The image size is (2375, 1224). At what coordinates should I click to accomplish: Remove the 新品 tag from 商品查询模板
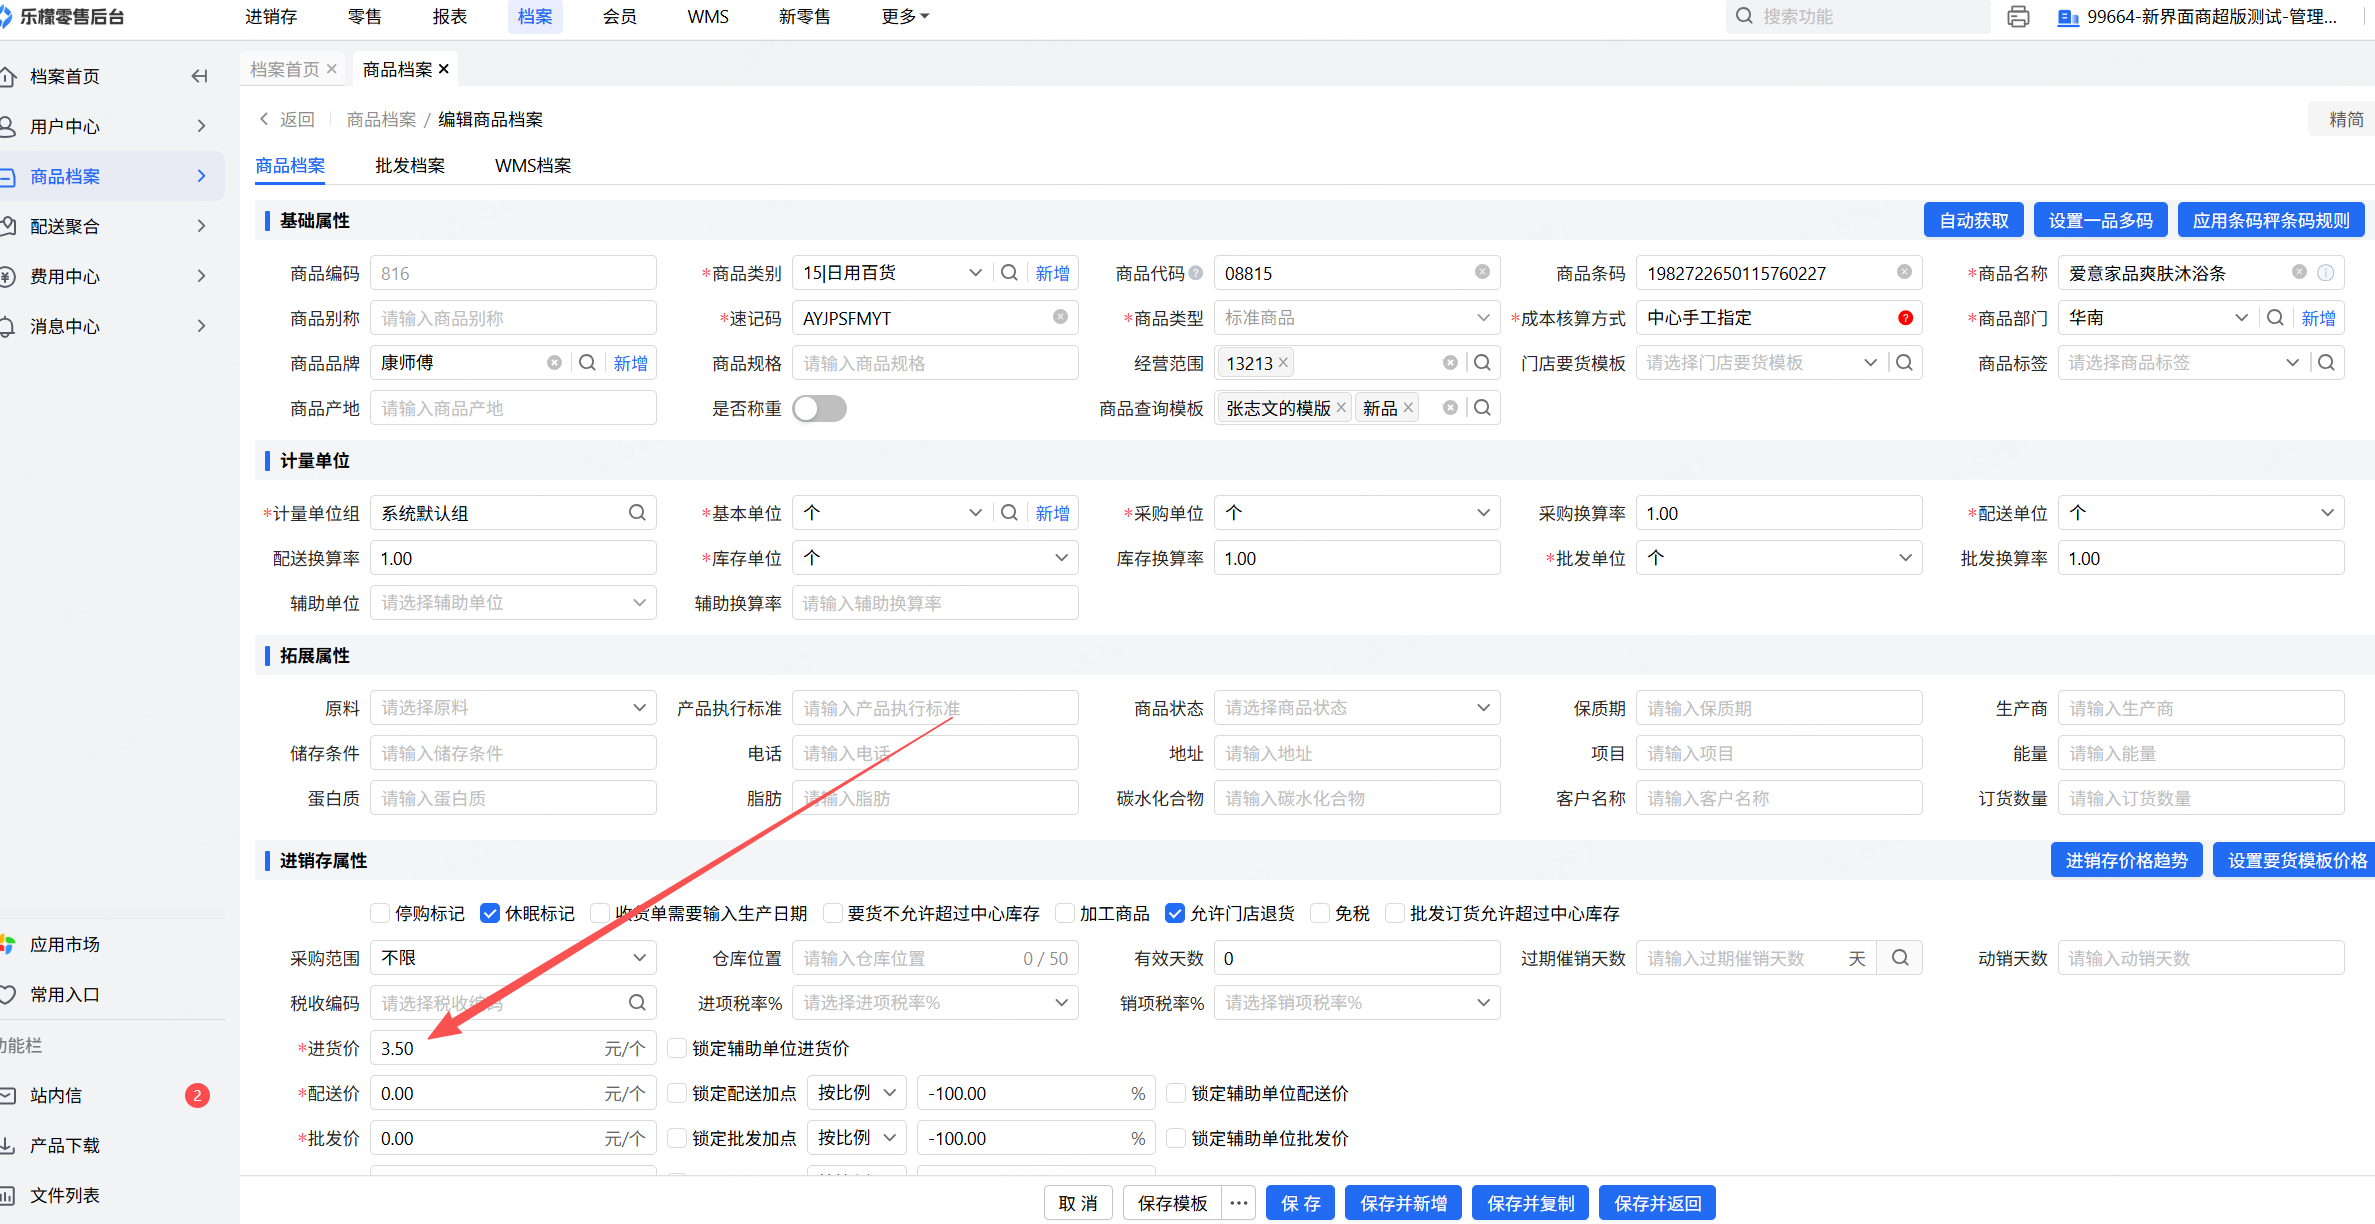pyautogui.click(x=1408, y=408)
